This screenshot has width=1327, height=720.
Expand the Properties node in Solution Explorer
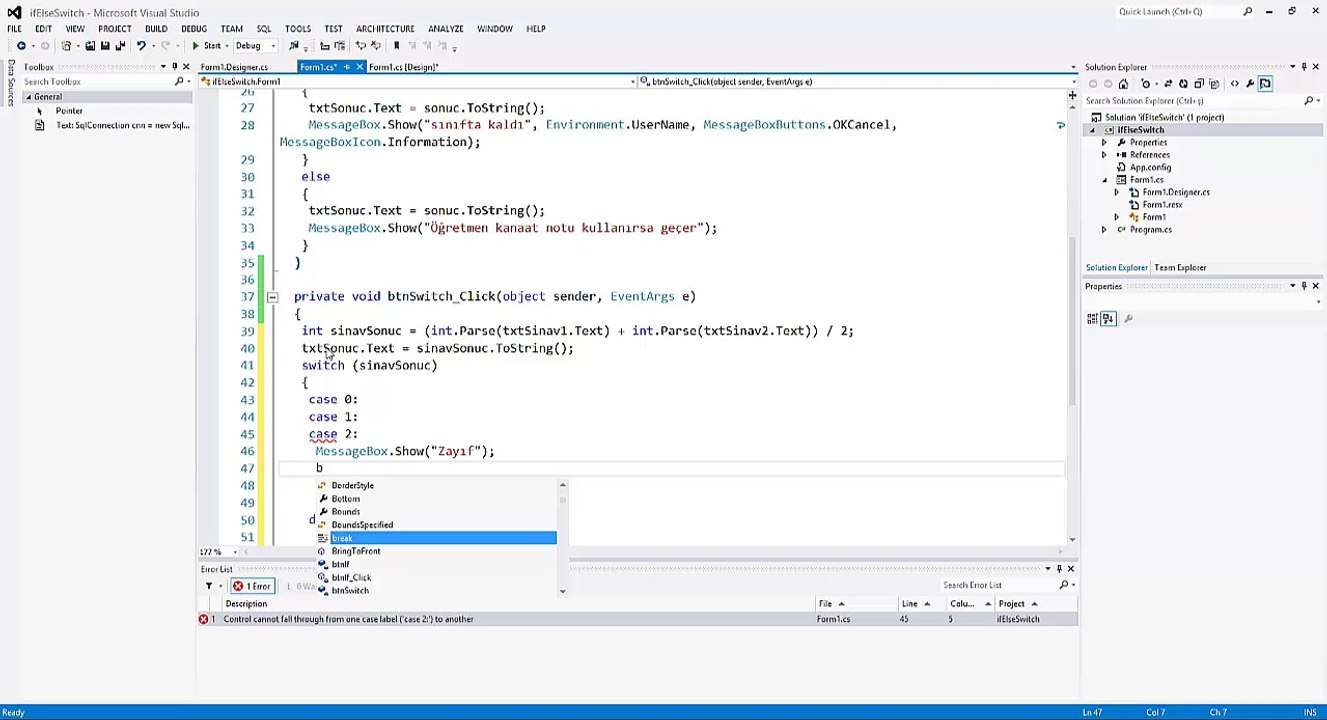[x=1104, y=143]
